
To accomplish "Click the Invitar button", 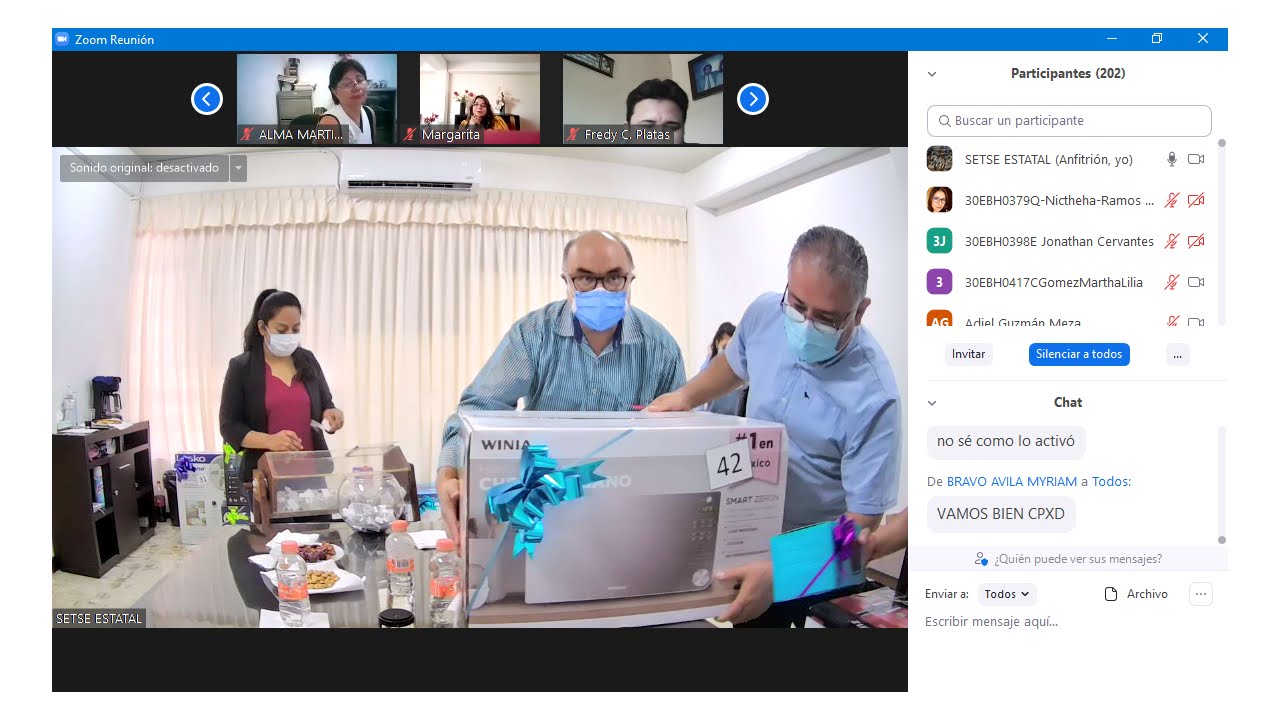I will pyautogui.click(x=968, y=354).
